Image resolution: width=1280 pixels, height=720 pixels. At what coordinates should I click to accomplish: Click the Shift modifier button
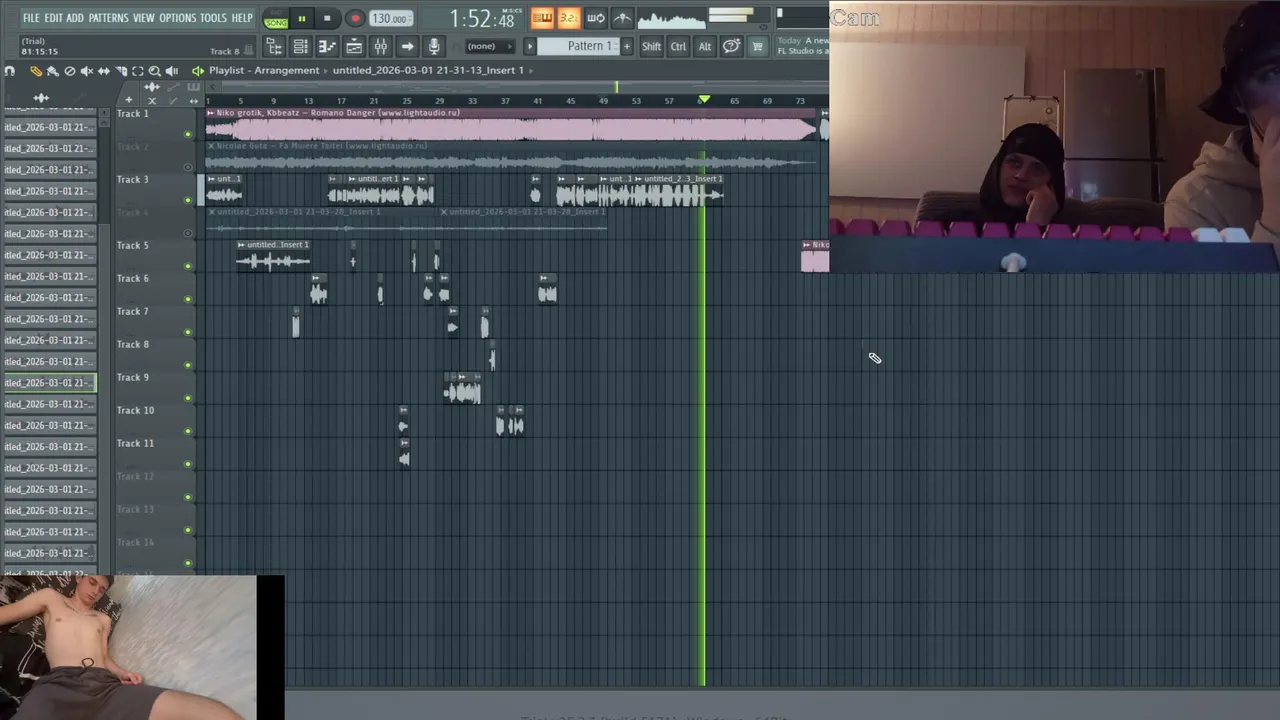point(651,46)
